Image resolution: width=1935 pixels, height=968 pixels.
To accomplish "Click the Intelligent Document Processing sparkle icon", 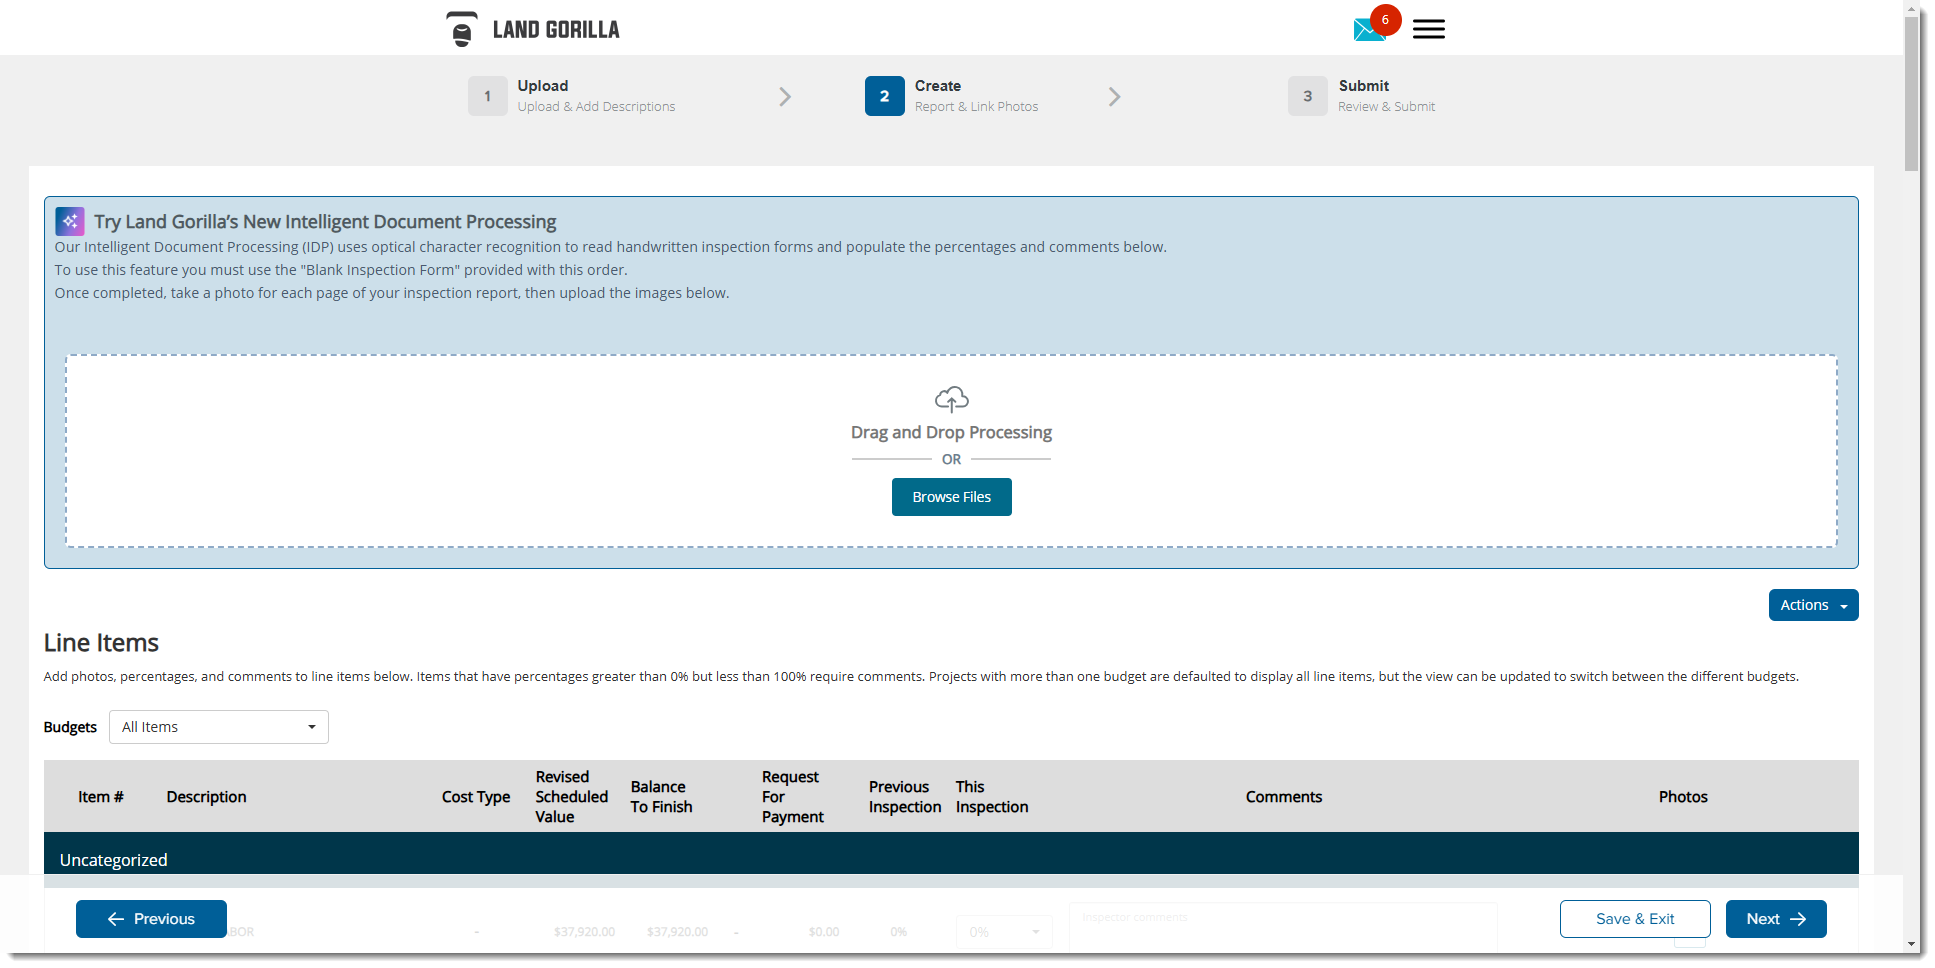I will click(70, 221).
